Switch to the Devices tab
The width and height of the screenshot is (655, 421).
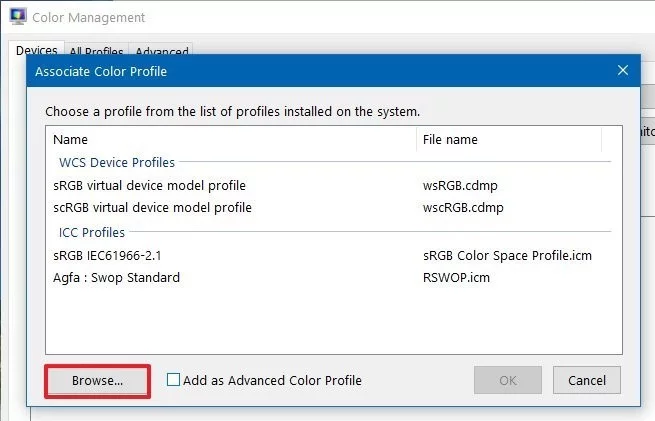click(x=36, y=50)
